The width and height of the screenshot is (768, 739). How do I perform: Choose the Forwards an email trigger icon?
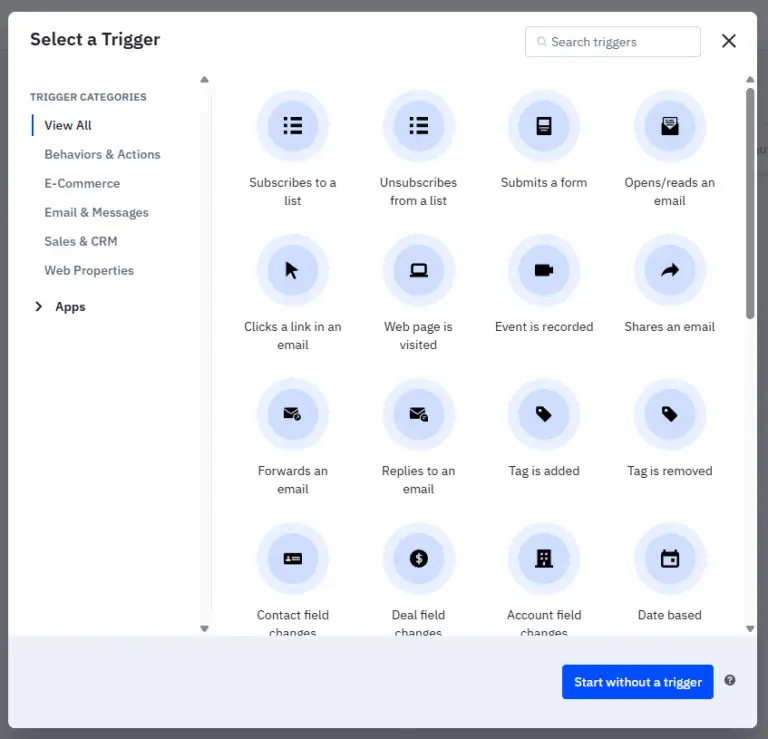tap(292, 414)
